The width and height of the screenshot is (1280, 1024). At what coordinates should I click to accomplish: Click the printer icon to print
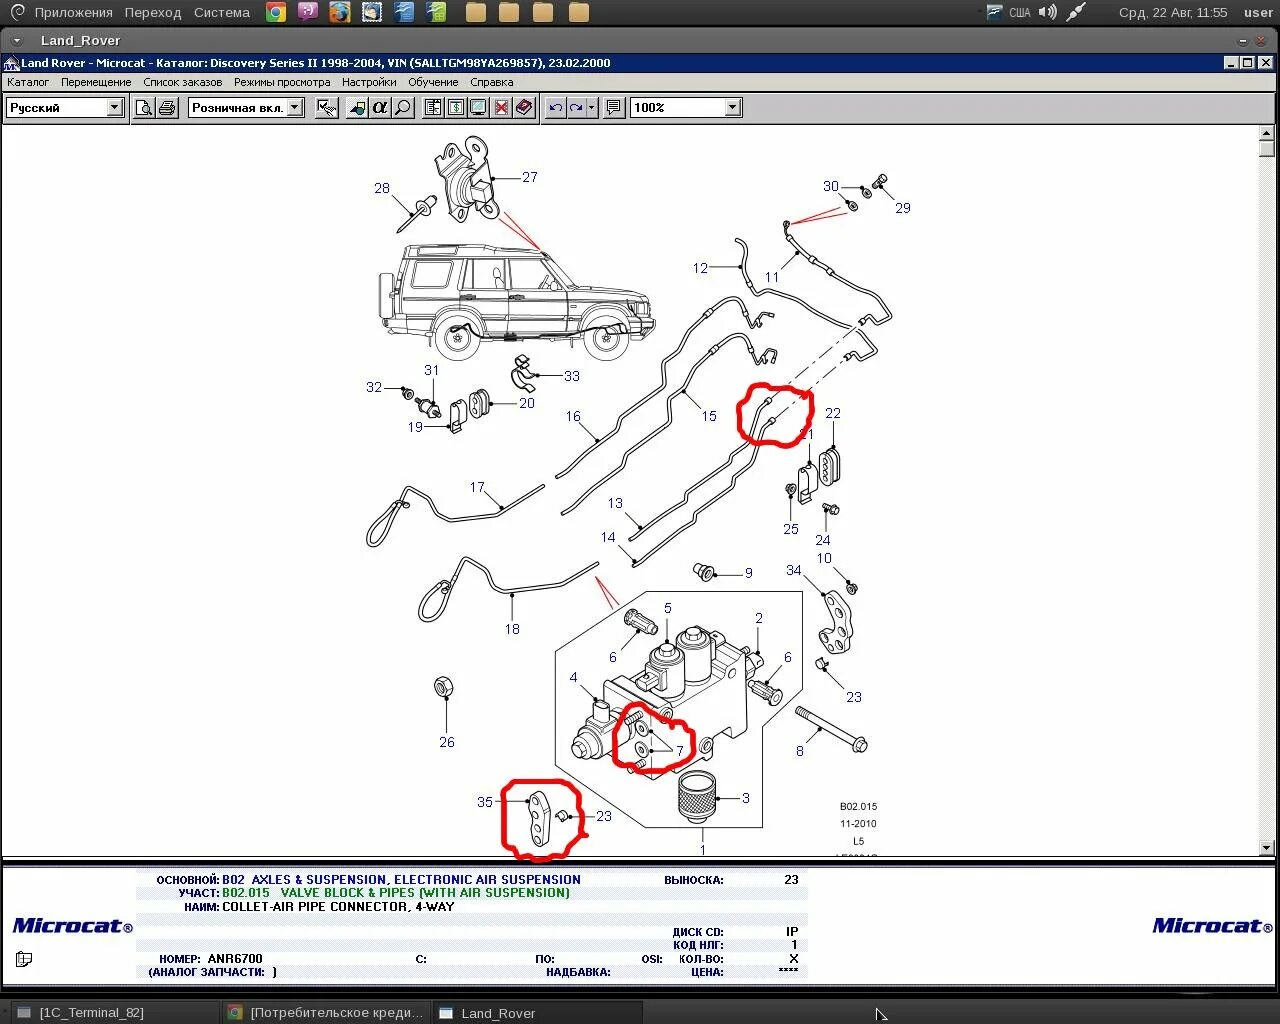pos(167,107)
